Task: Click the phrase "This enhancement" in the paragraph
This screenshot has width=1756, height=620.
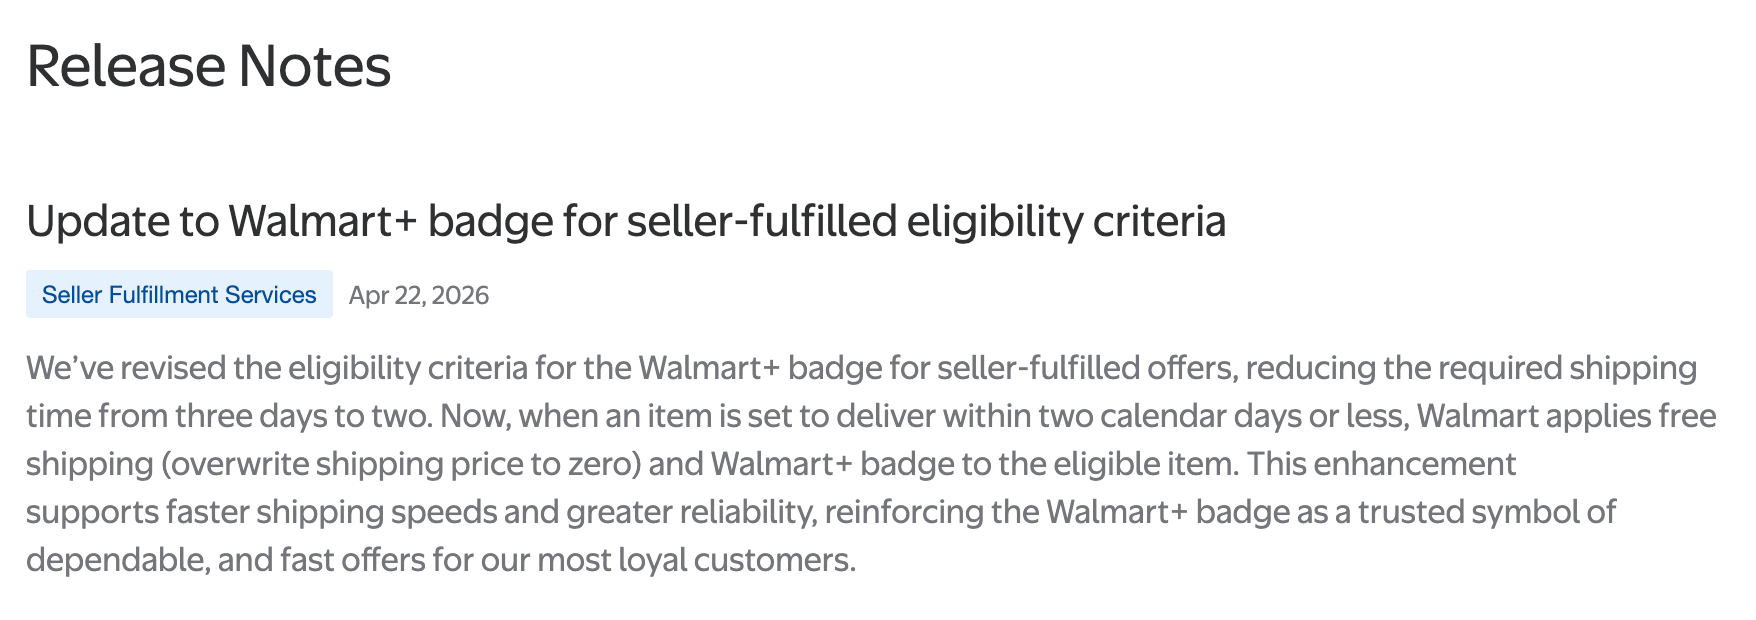Action: click(x=1381, y=464)
